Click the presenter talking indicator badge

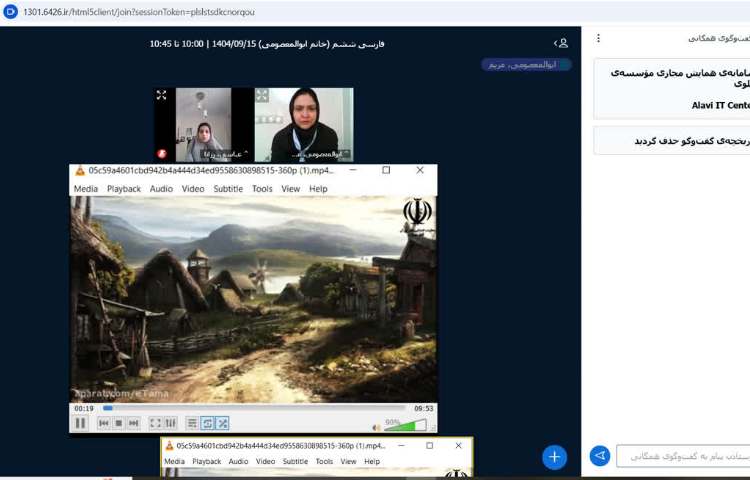tap(526, 65)
